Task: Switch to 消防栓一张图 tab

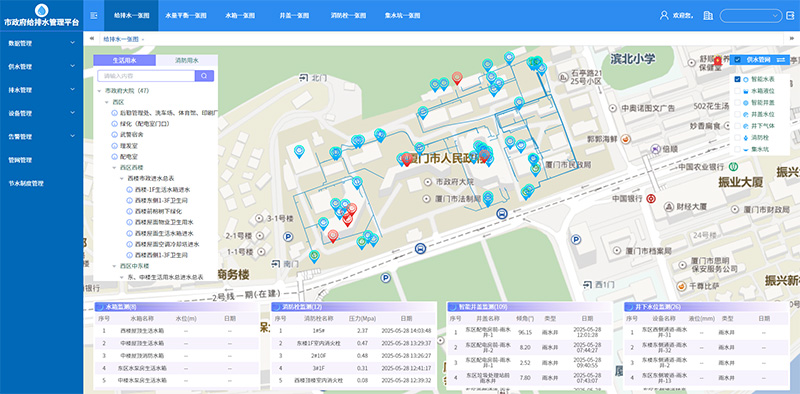Action: [x=348, y=15]
